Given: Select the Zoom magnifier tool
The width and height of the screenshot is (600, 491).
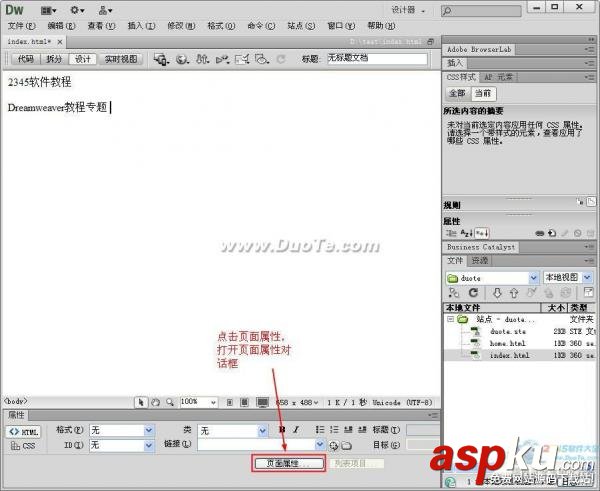Looking at the screenshot, I should pyautogui.click(x=170, y=402).
